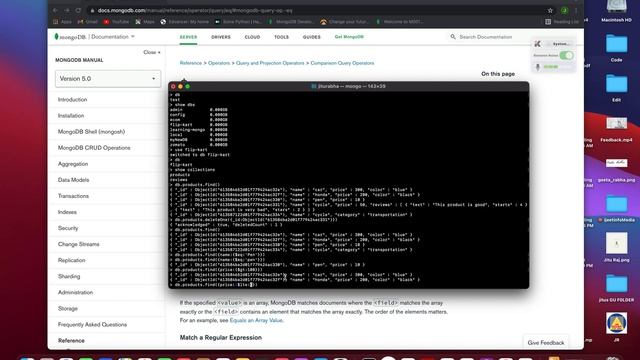Click the site lock icon in address bar
Viewport: 640px width, 360px height.
point(93,11)
